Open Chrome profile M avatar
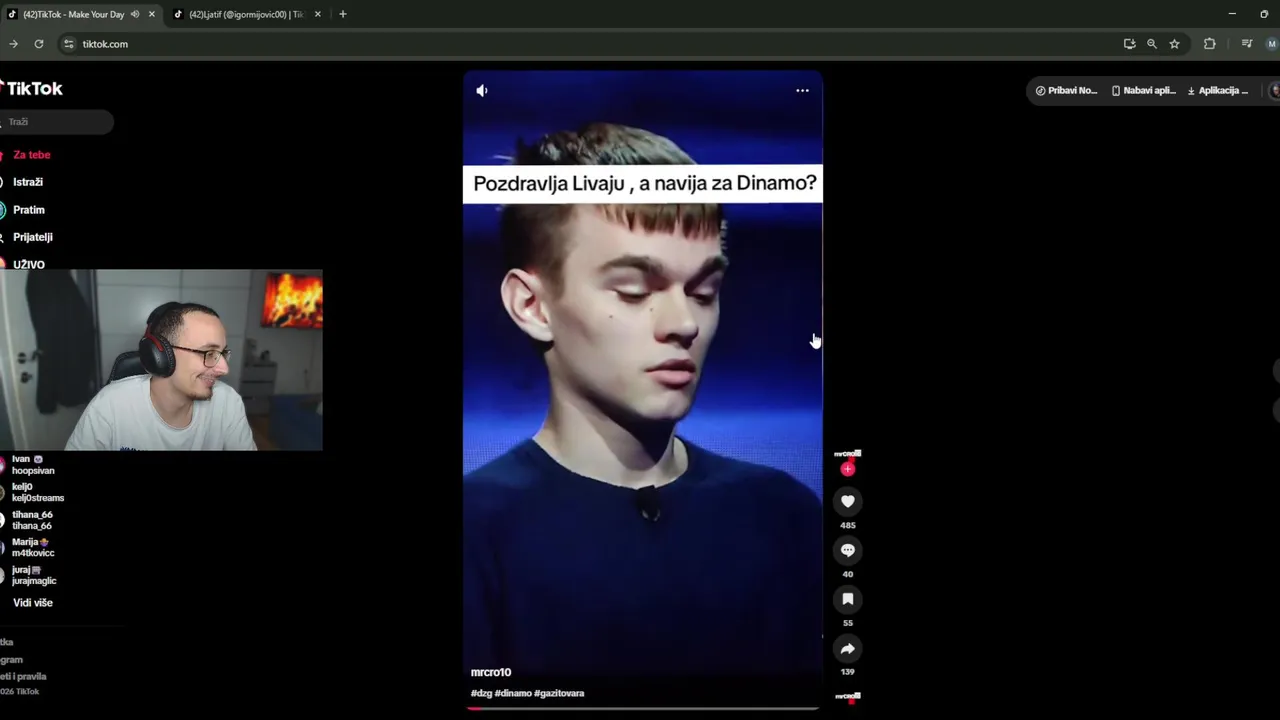Viewport: 1280px width, 720px height. pyautogui.click(x=1272, y=44)
